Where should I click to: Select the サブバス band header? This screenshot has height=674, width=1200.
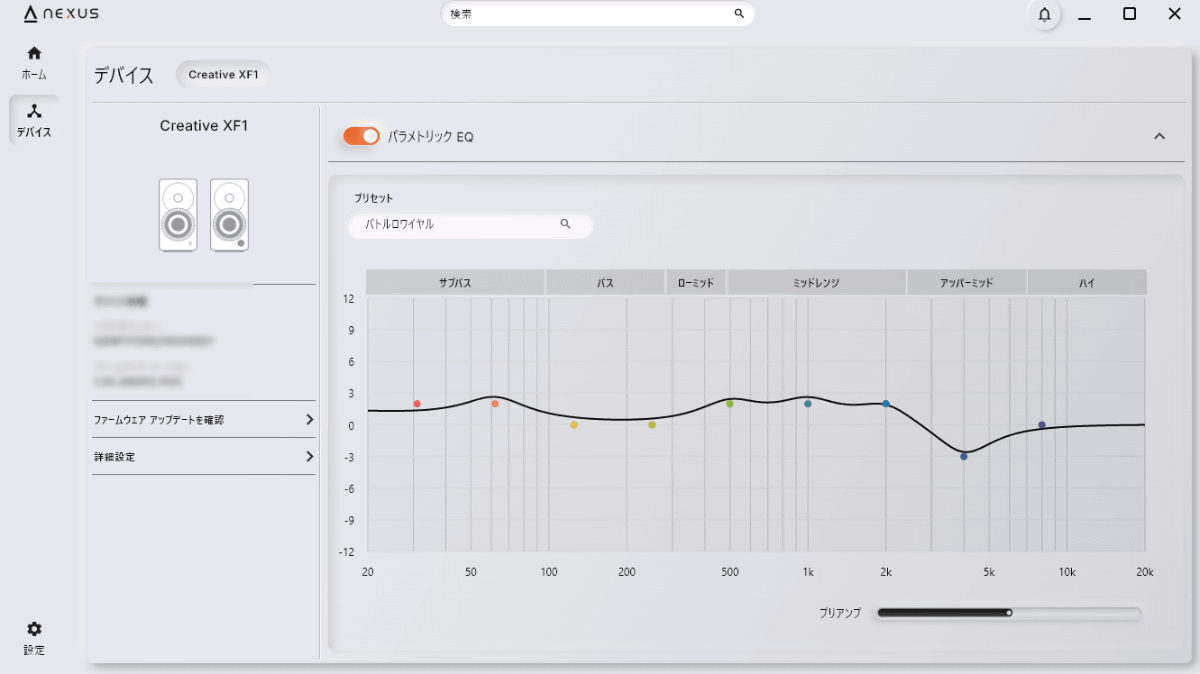pos(455,283)
